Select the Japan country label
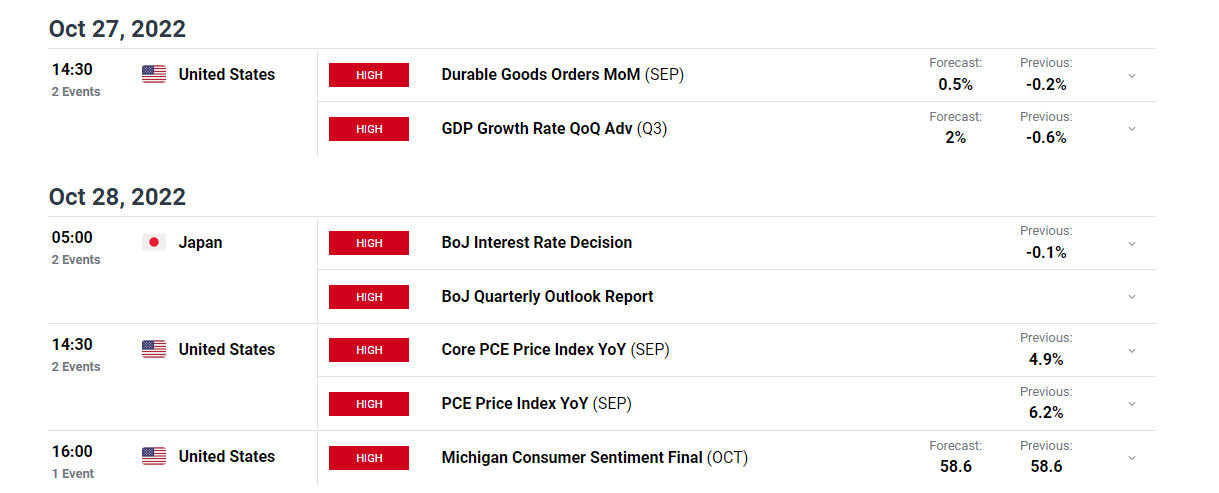This screenshot has width=1219, height=493. [200, 242]
